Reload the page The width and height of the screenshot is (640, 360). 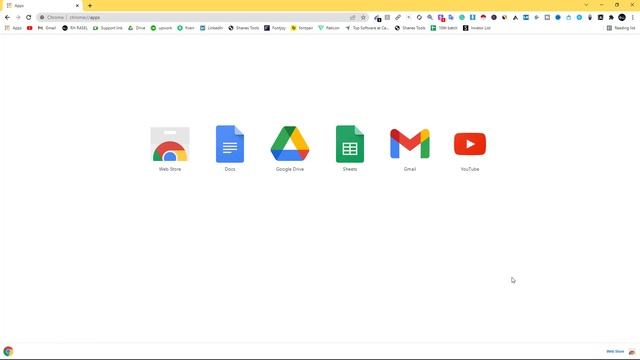(29, 18)
